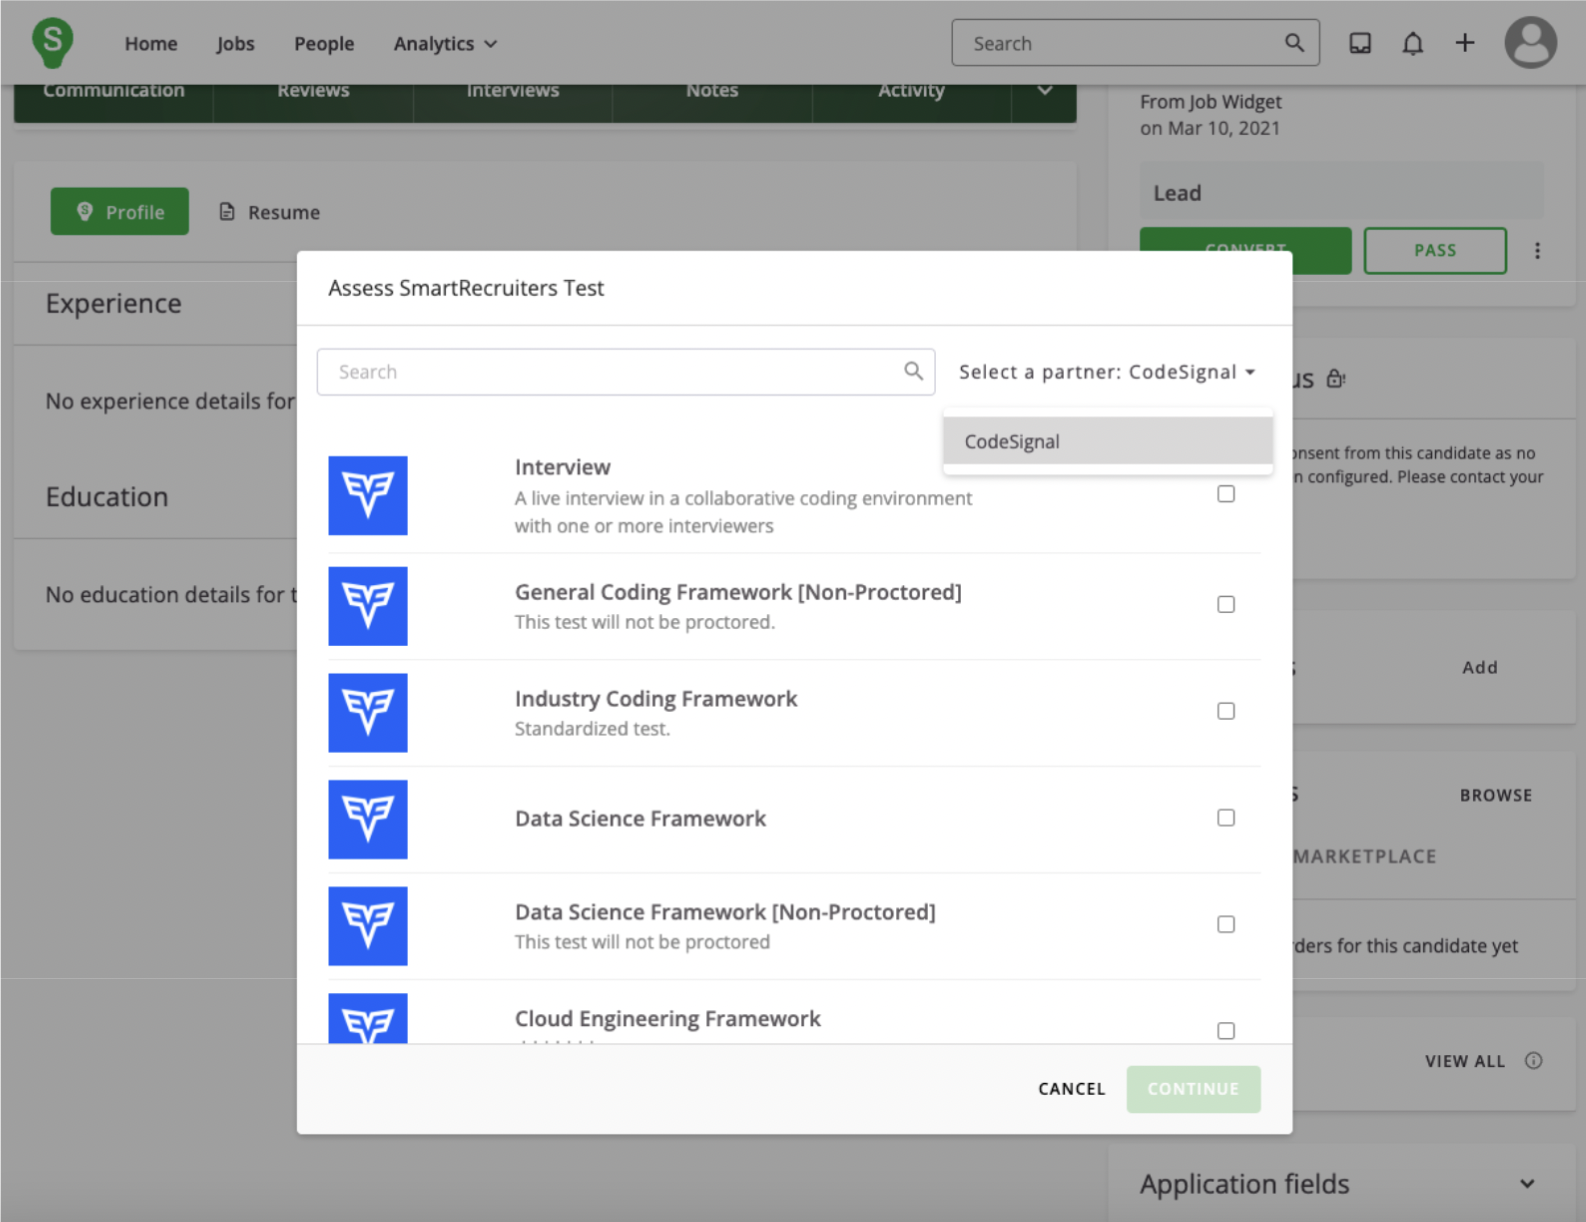Click the Industry Coding Framework title

coord(656,699)
